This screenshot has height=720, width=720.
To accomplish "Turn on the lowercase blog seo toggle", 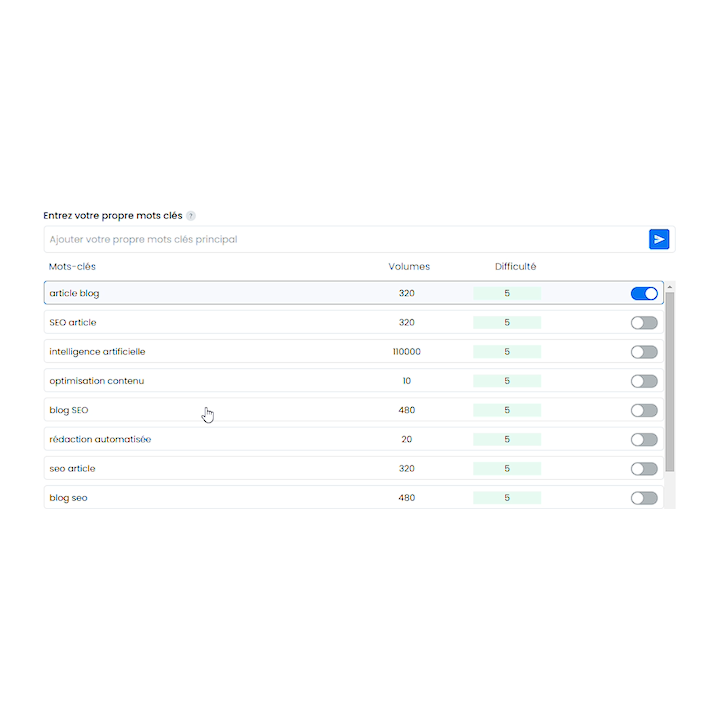I will coord(644,498).
